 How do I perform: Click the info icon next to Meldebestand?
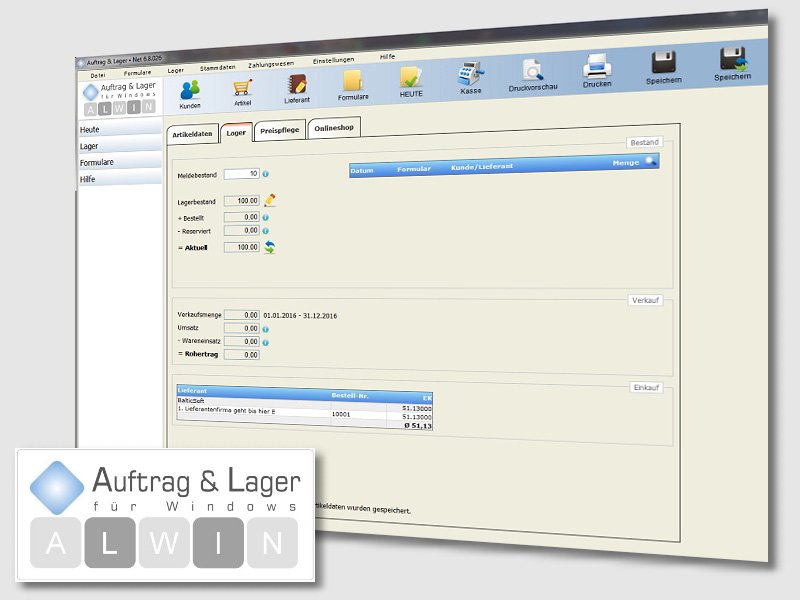tap(265, 174)
